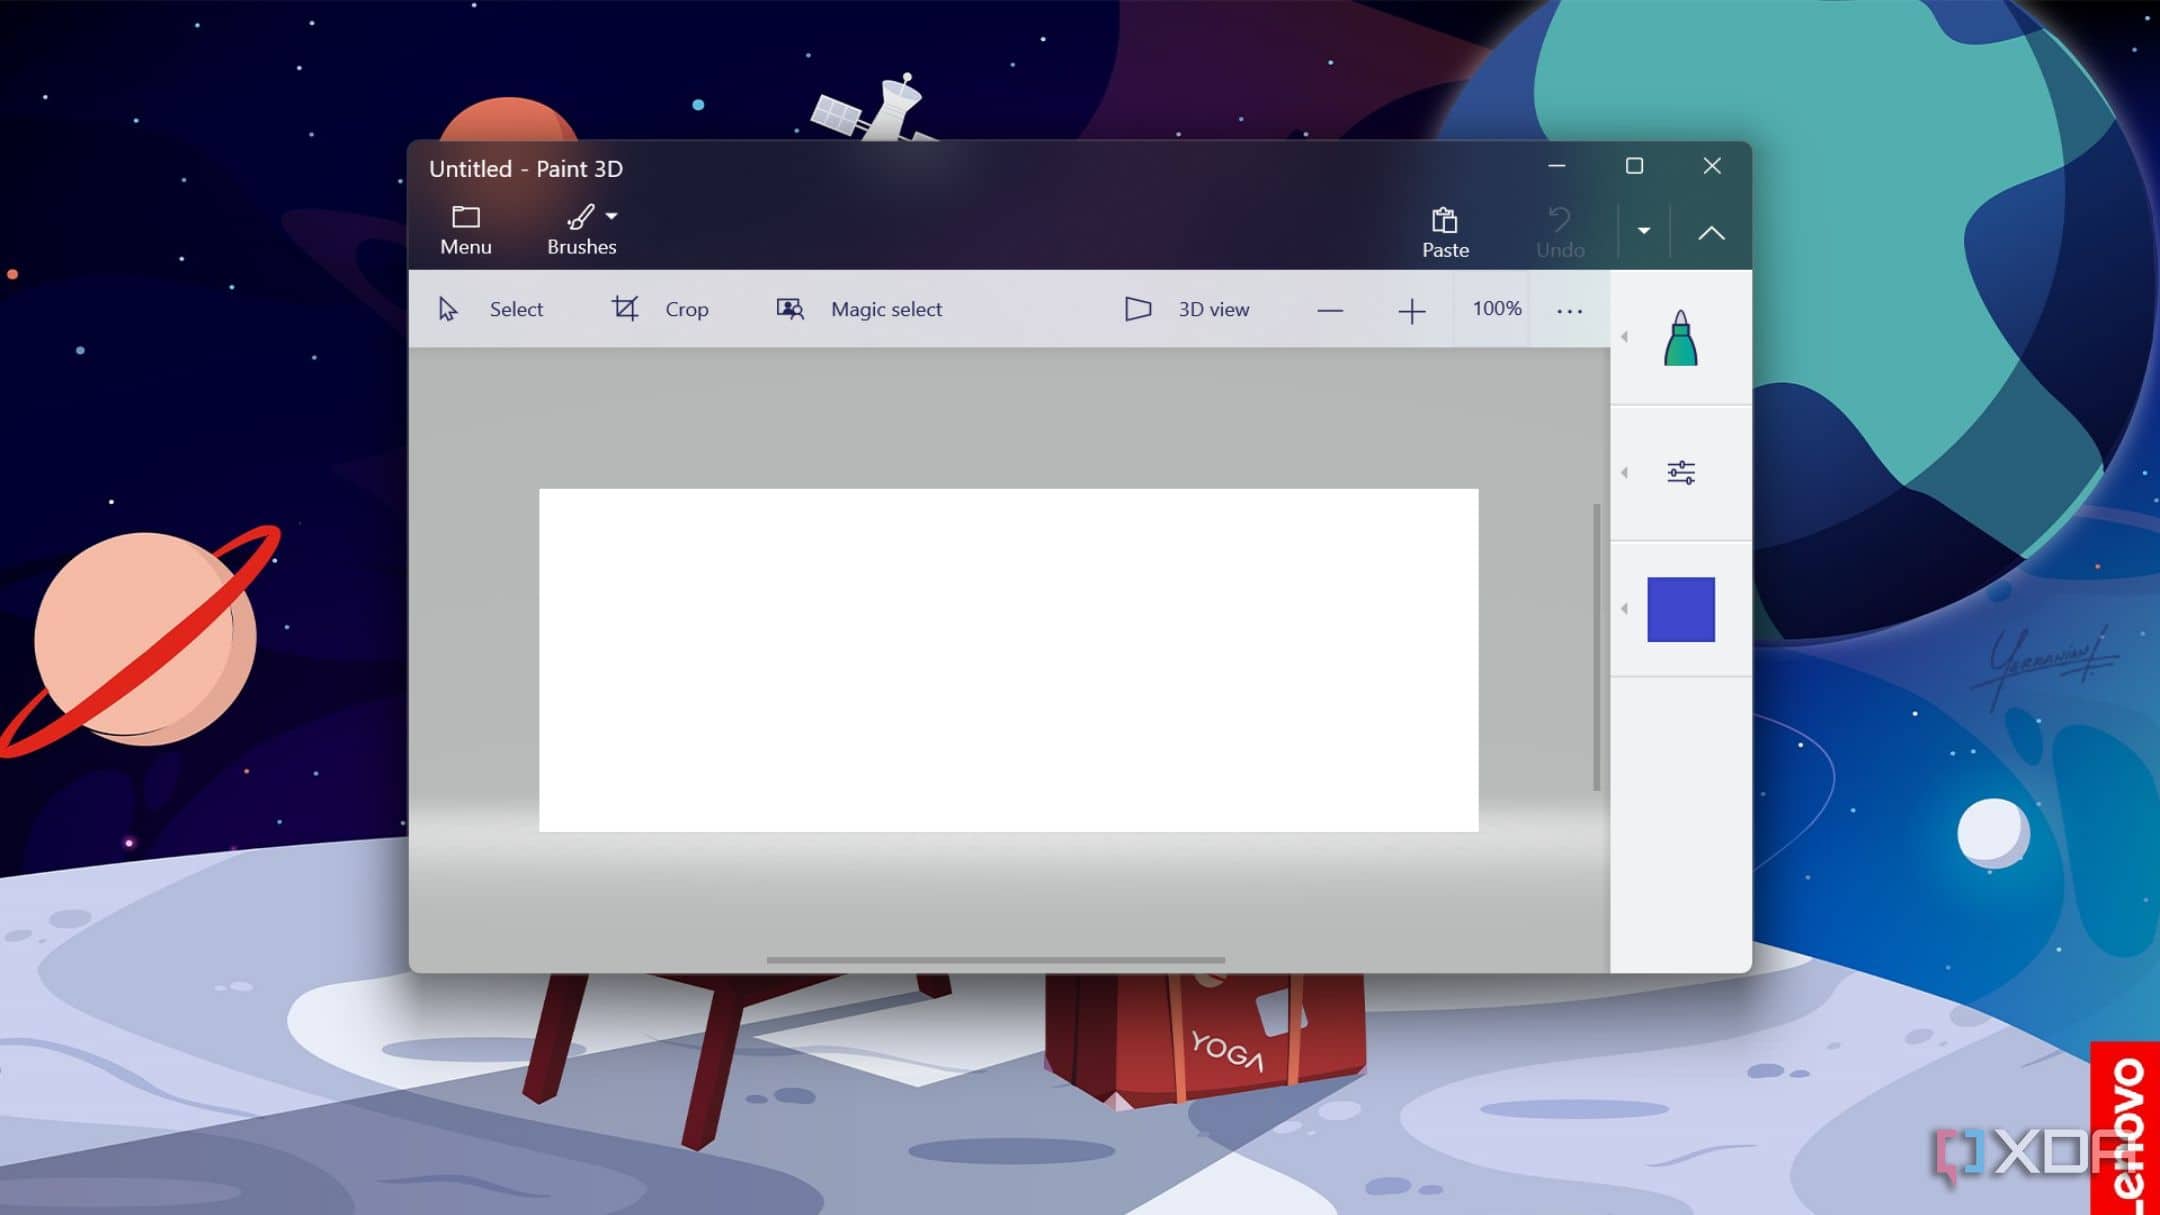The height and width of the screenshot is (1215, 2160).
Task: Click the vertical canvas scrollbar
Action: pyautogui.click(x=1596, y=647)
